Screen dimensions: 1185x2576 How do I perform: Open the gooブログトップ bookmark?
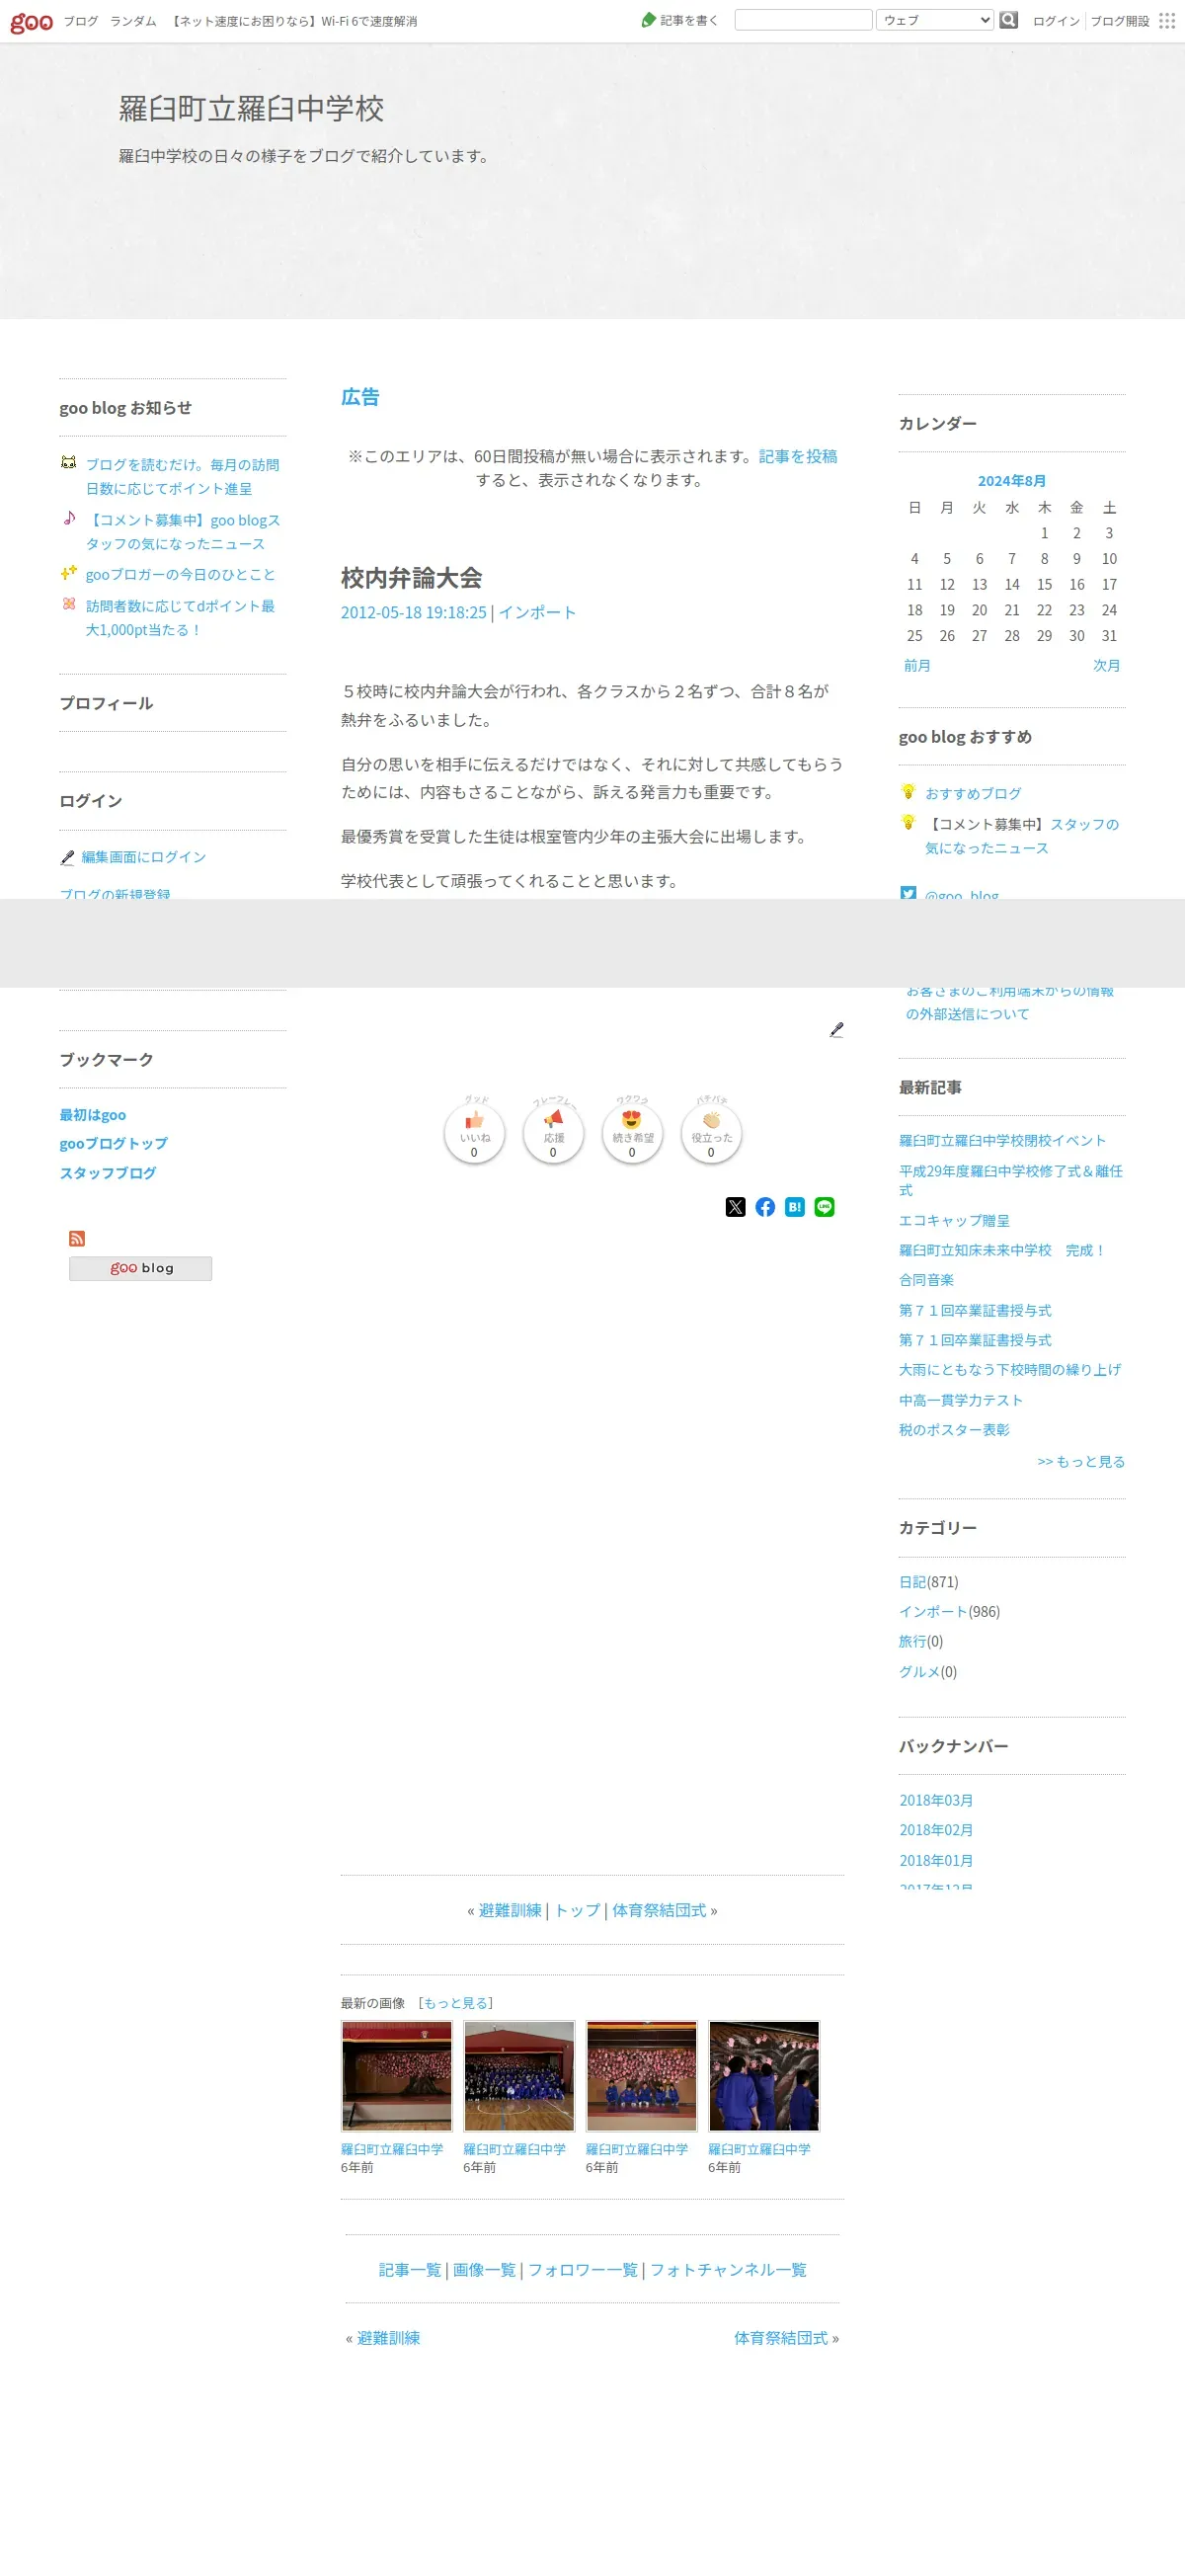(x=113, y=1143)
